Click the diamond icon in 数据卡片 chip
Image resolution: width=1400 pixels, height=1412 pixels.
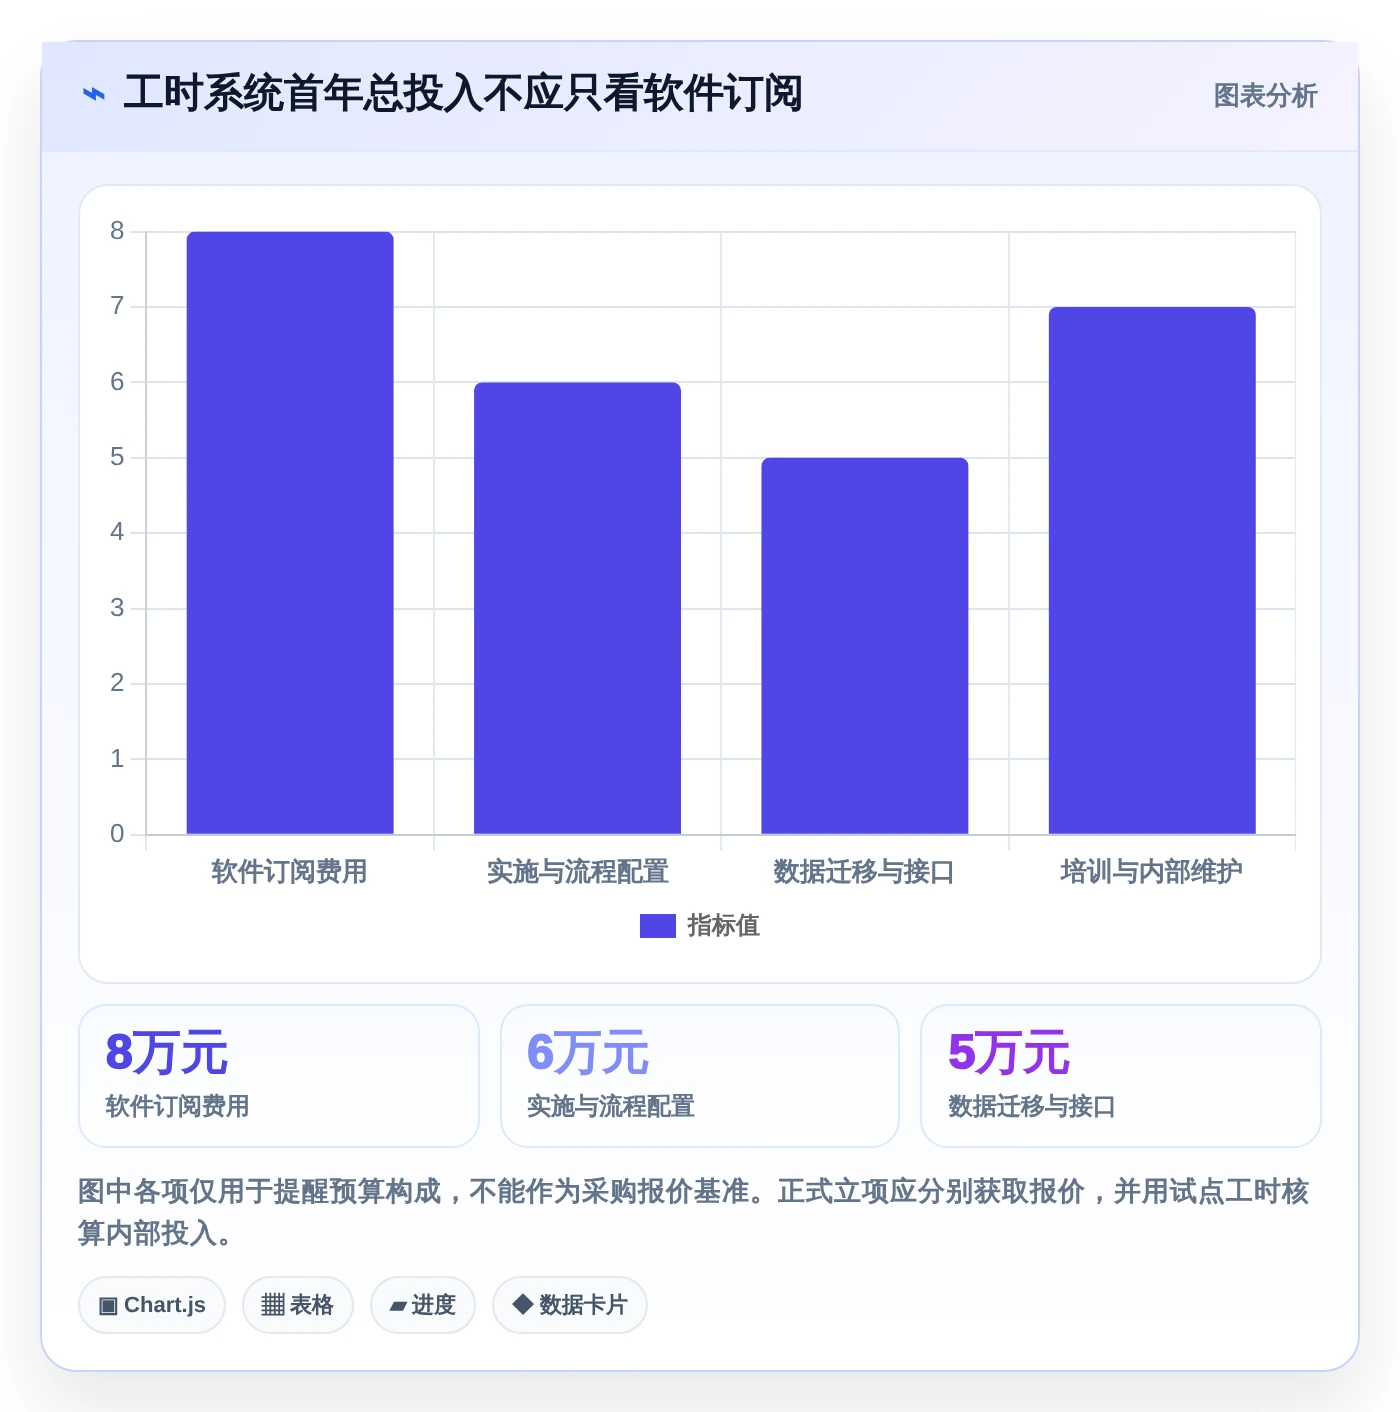pyautogui.click(x=522, y=1304)
